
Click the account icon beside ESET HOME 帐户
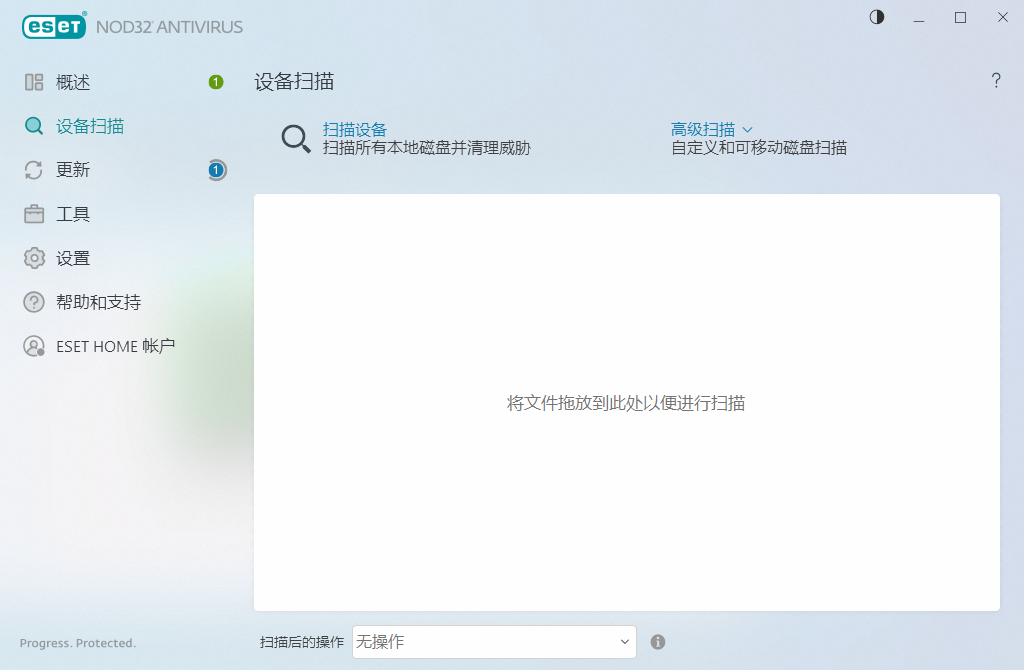(x=34, y=346)
